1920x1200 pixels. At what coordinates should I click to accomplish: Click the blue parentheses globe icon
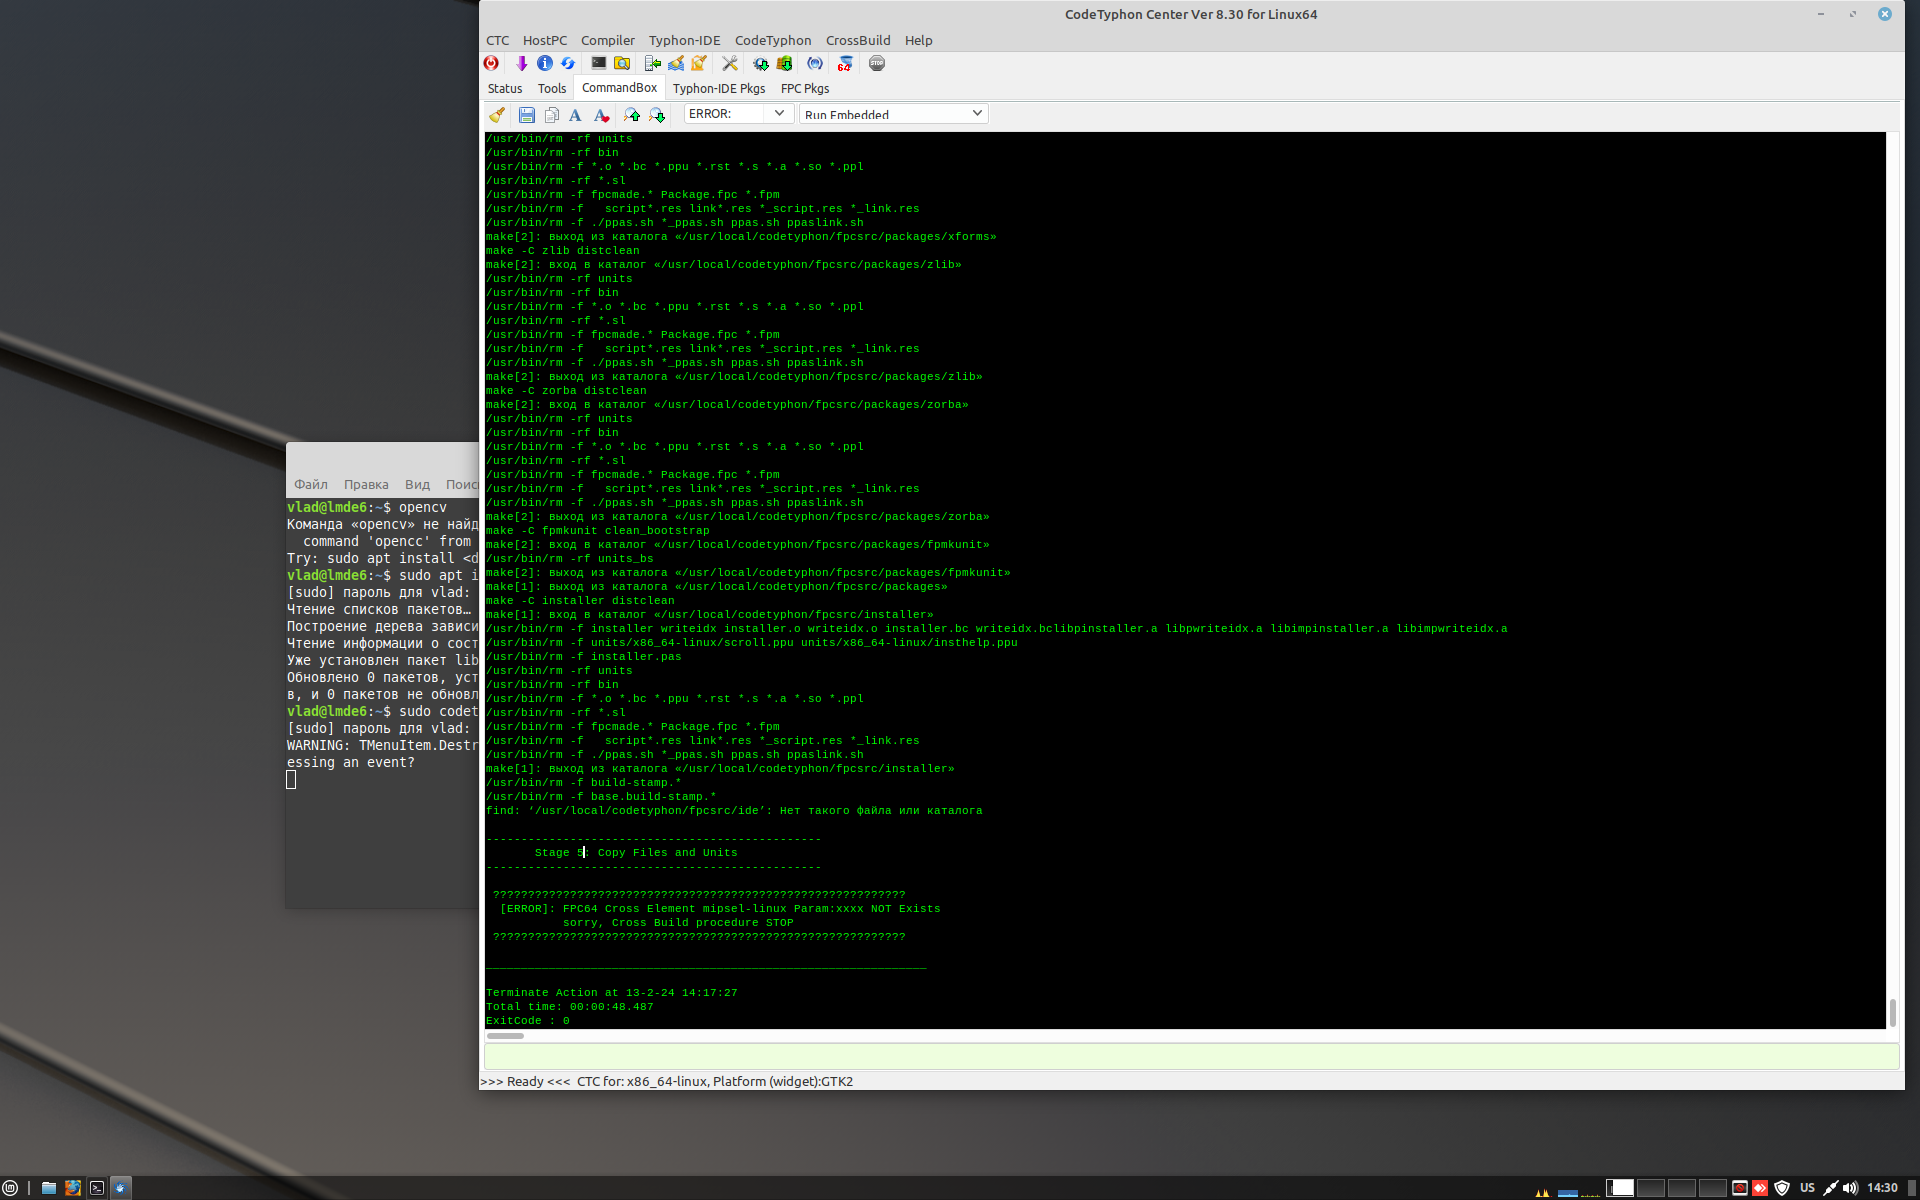(815, 63)
